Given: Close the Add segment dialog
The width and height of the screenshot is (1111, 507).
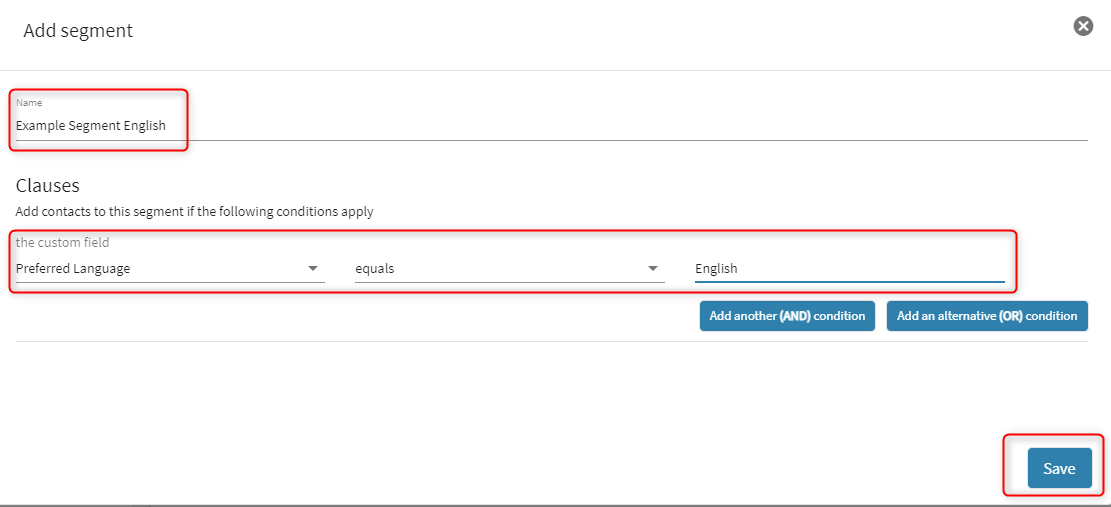Looking at the screenshot, I should (1083, 26).
